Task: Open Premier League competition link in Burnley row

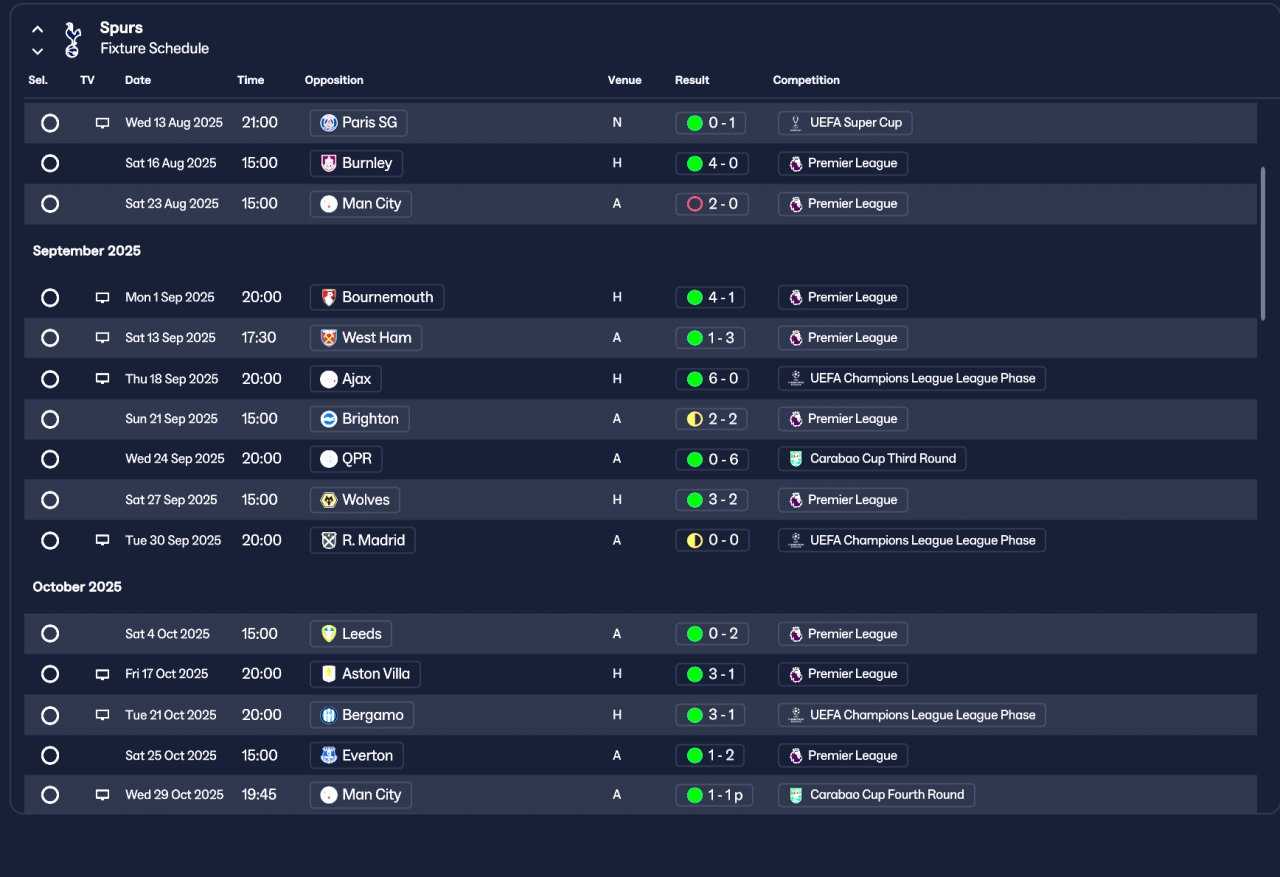Action: pos(843,163)
